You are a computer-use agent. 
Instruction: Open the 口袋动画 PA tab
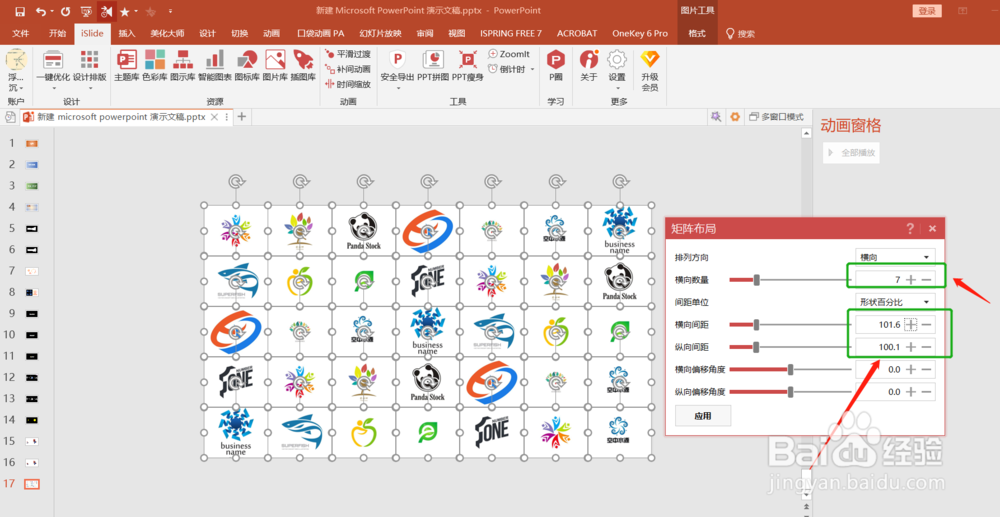[320, 33]
